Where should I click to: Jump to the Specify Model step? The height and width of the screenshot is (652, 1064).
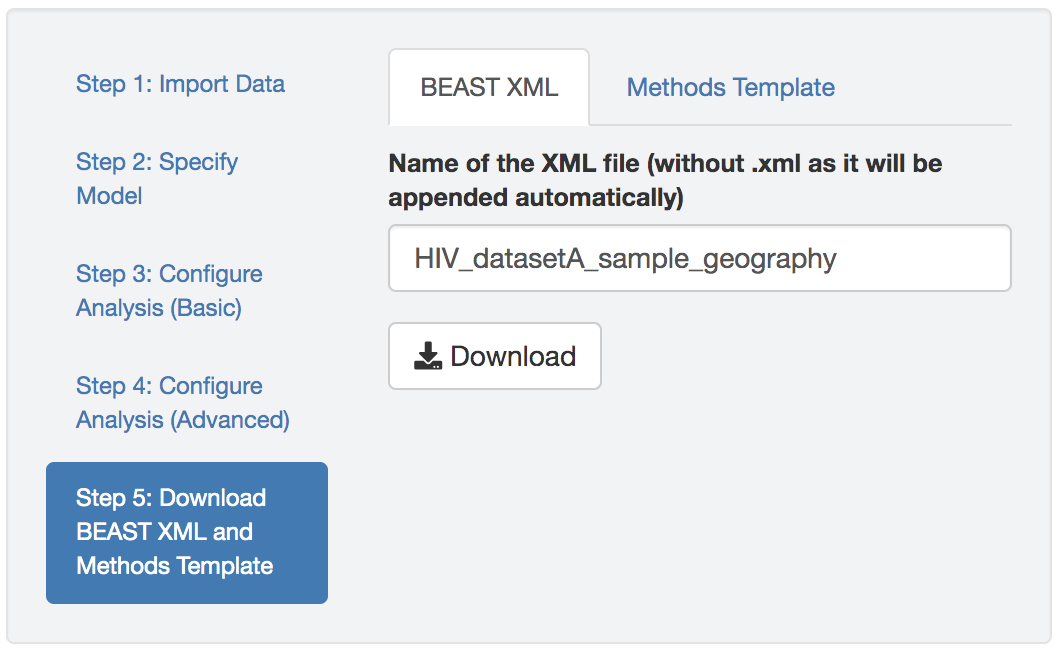tap(157, 178)
